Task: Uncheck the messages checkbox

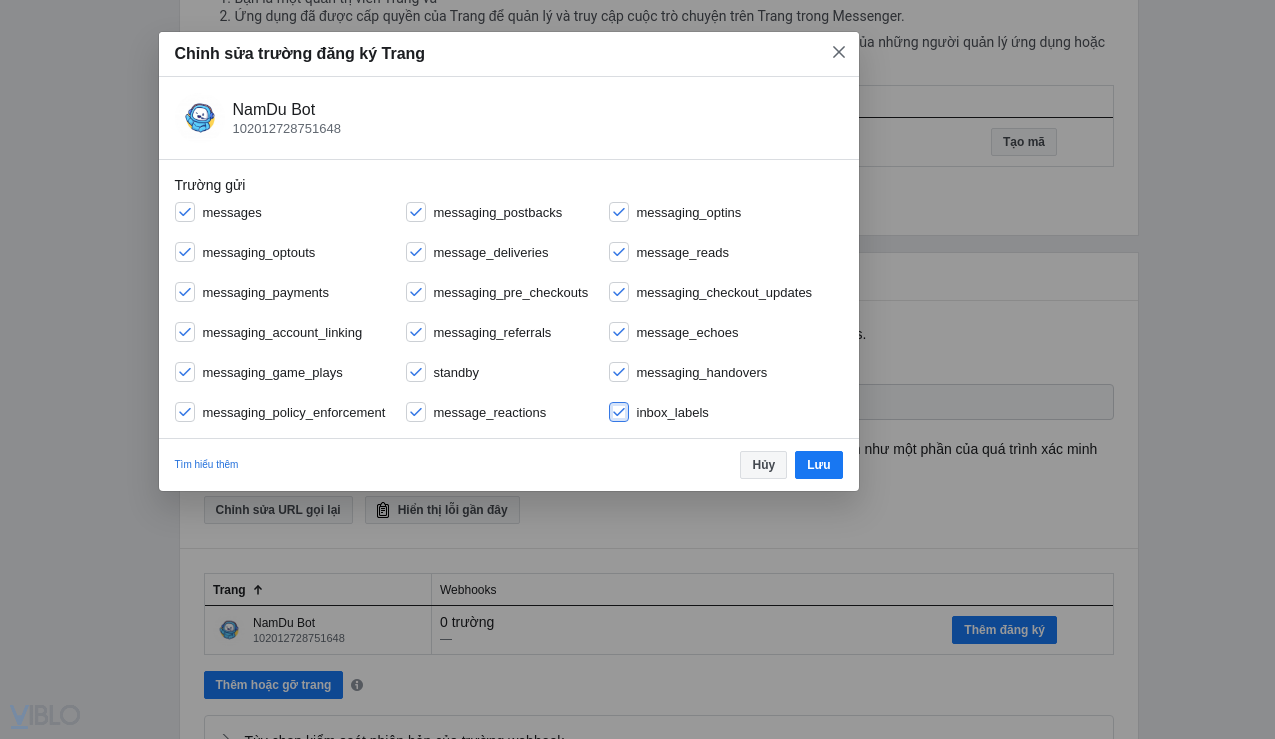Action: 185,212
